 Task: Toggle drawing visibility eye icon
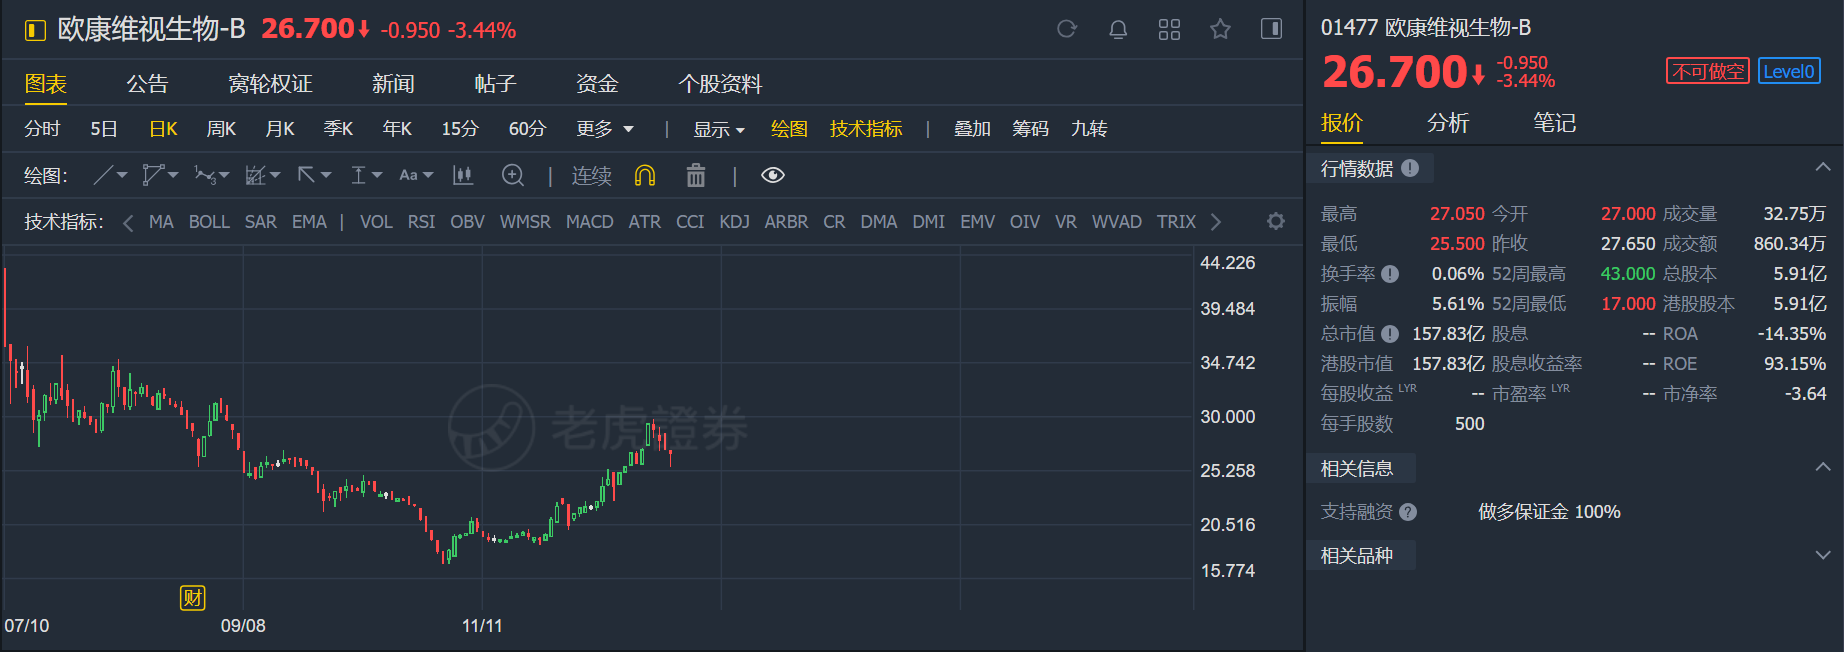(772, 175)
